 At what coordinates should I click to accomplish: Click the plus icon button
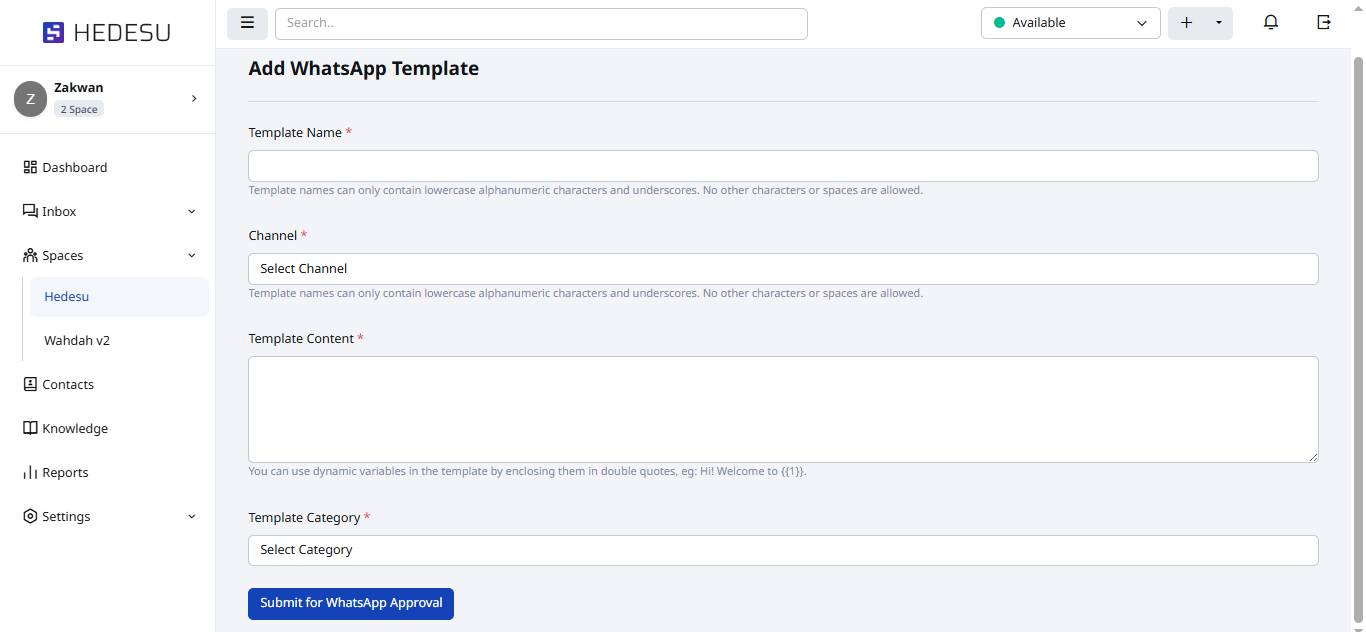click(1187, 23)
